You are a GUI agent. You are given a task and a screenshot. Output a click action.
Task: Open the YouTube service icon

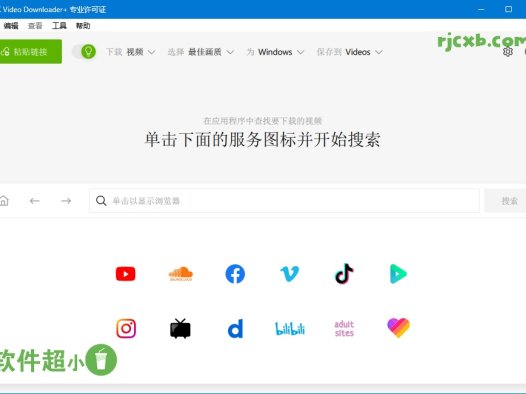click(125, 274)
